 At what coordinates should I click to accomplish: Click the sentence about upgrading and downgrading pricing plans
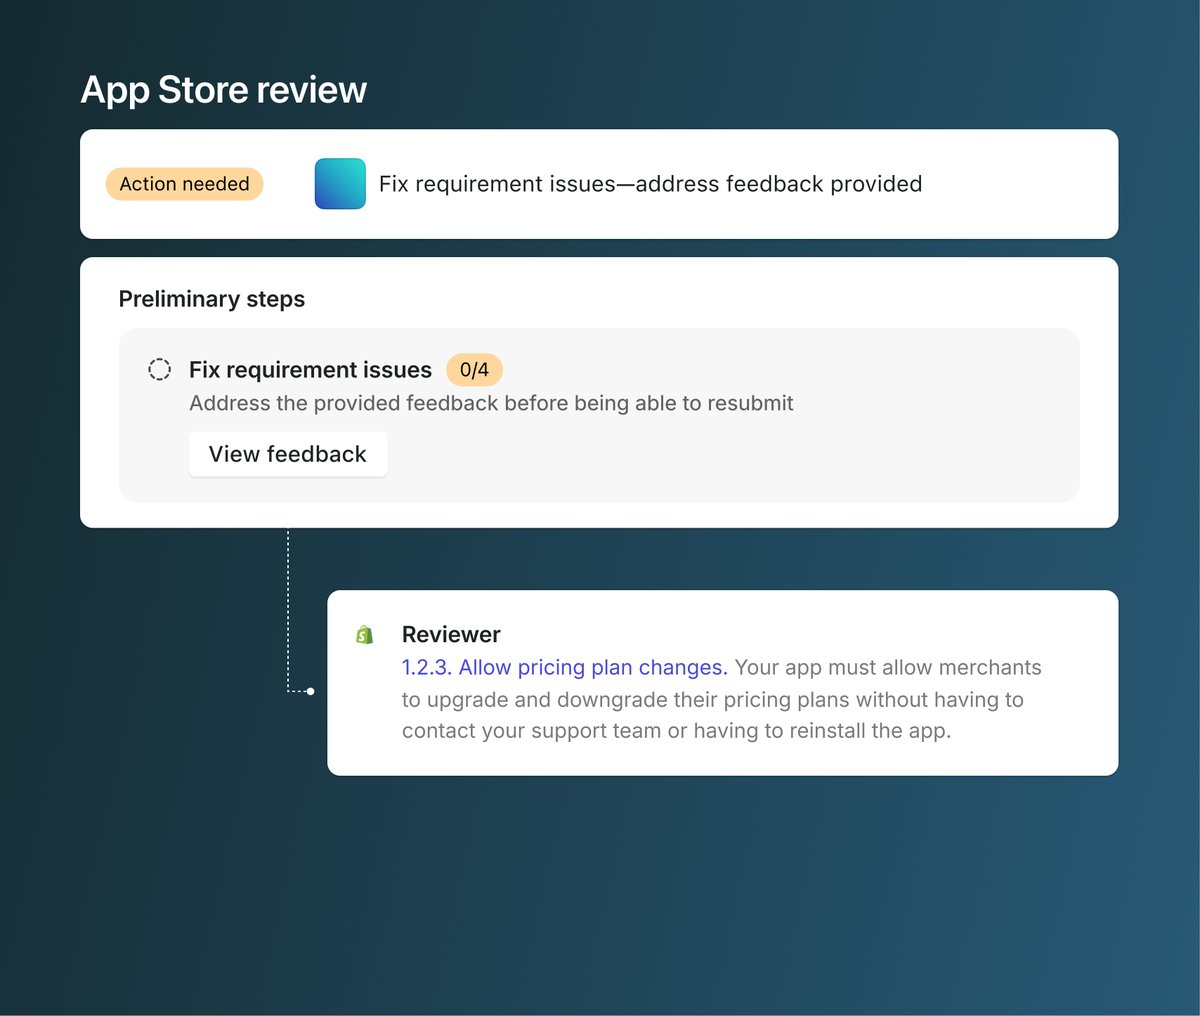722,699
